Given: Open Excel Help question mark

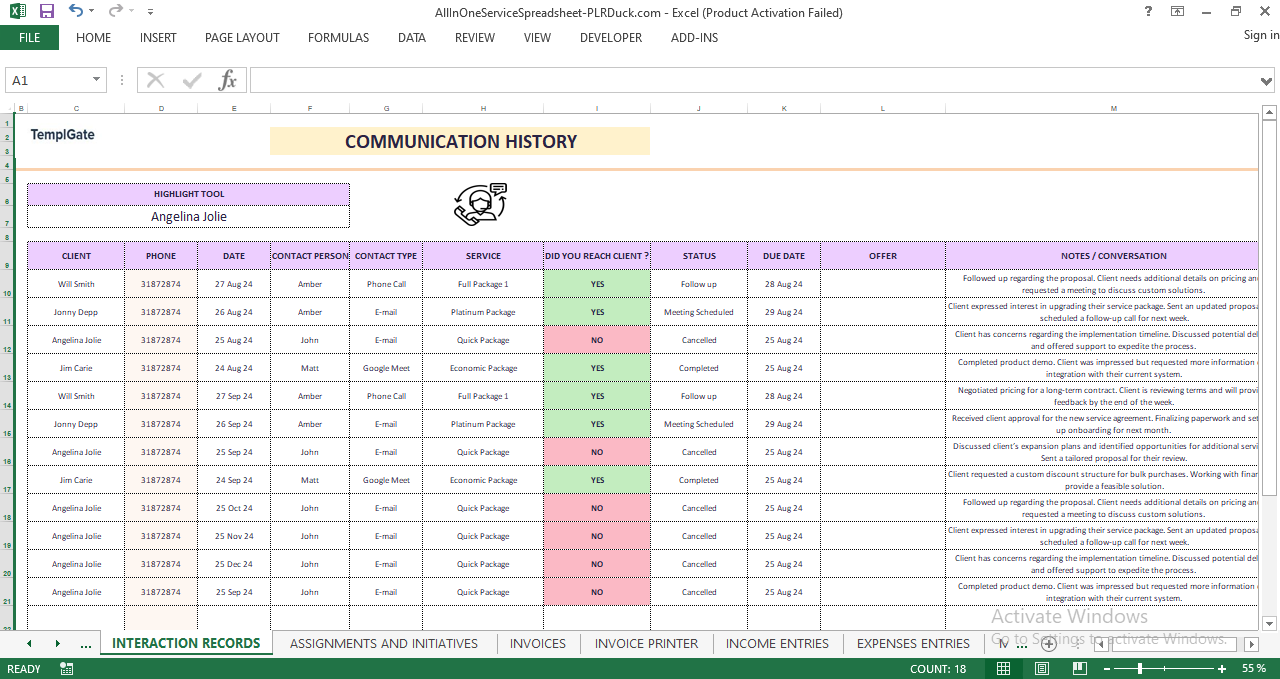Looking at the screenshot, I should (x=1147, y=12).
